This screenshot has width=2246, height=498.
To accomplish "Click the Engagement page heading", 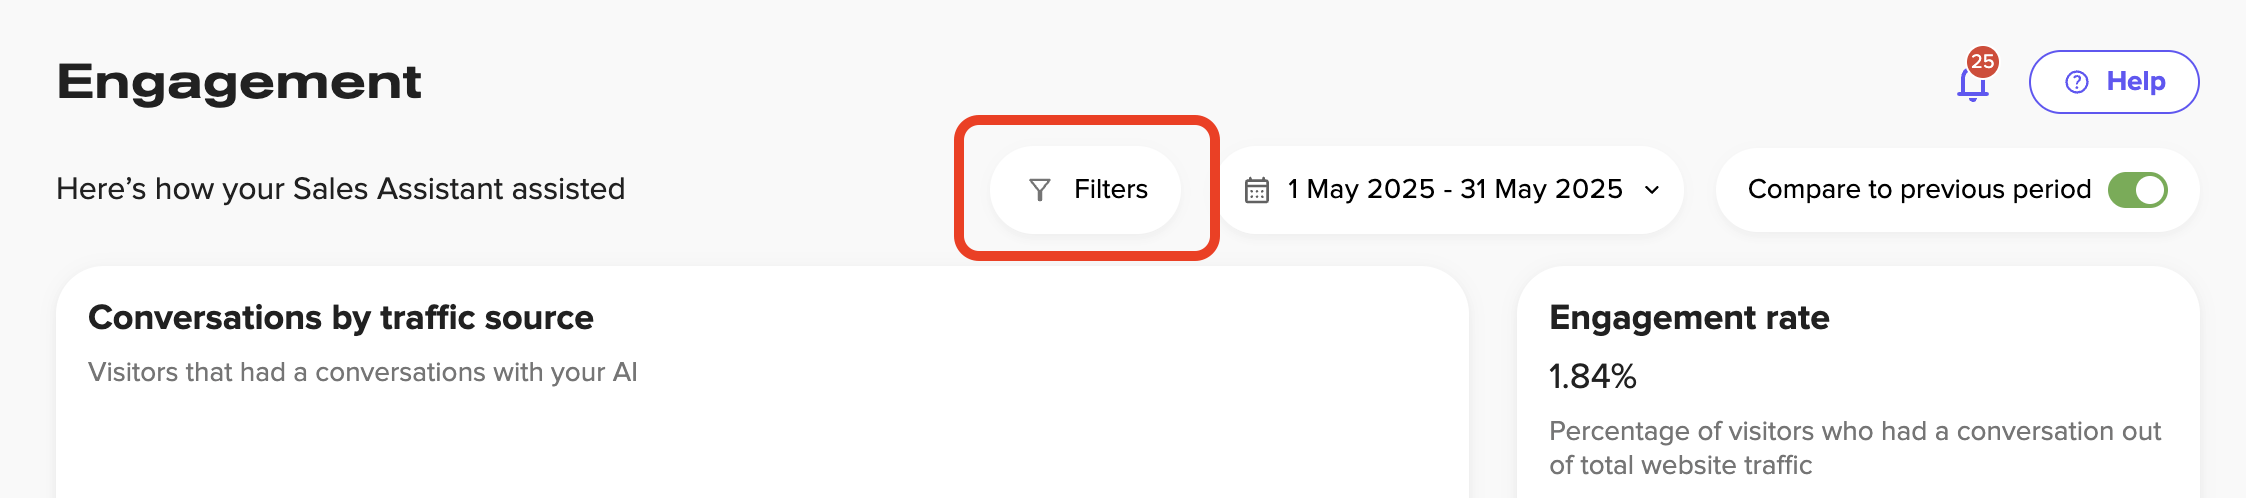I will point(239,82).
